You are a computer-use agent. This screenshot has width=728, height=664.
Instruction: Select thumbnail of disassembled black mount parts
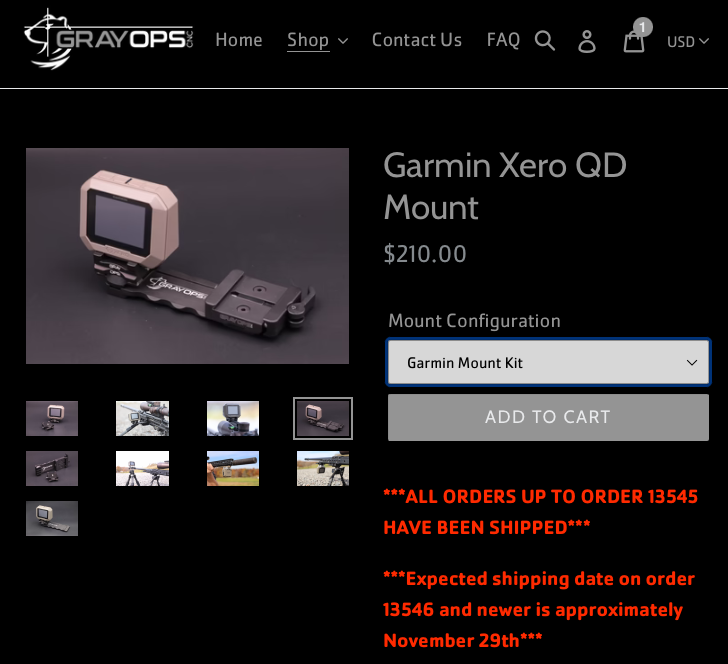52,469
